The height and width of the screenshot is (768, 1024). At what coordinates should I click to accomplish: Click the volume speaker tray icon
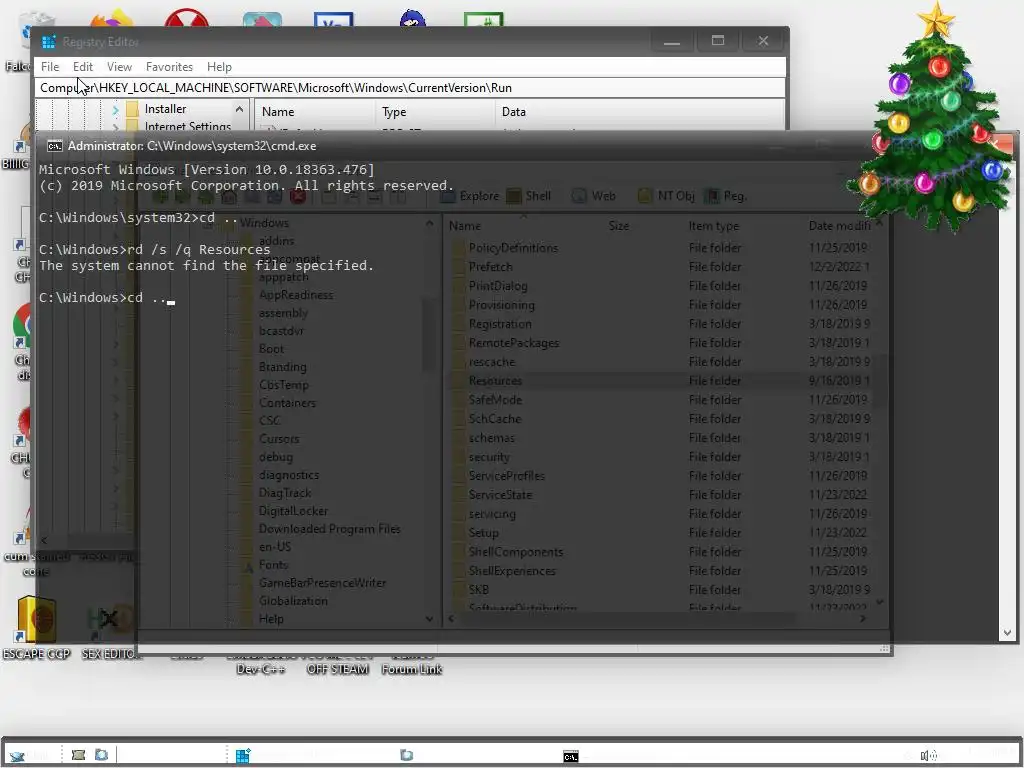928,756
